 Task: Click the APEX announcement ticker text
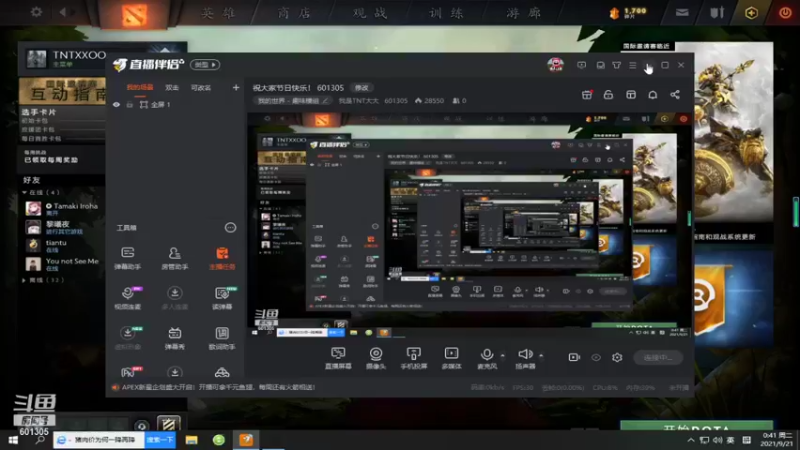[x=218, y=387]
